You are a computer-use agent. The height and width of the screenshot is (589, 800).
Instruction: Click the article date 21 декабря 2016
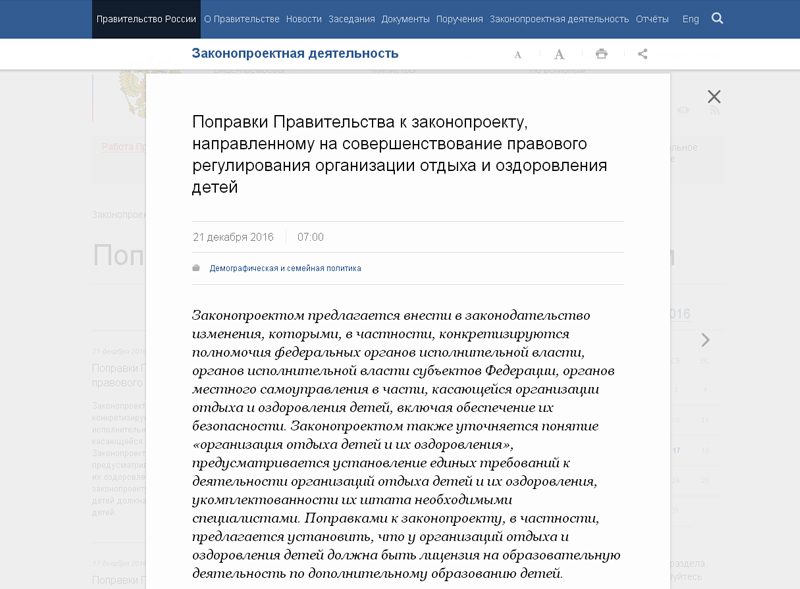233,237
